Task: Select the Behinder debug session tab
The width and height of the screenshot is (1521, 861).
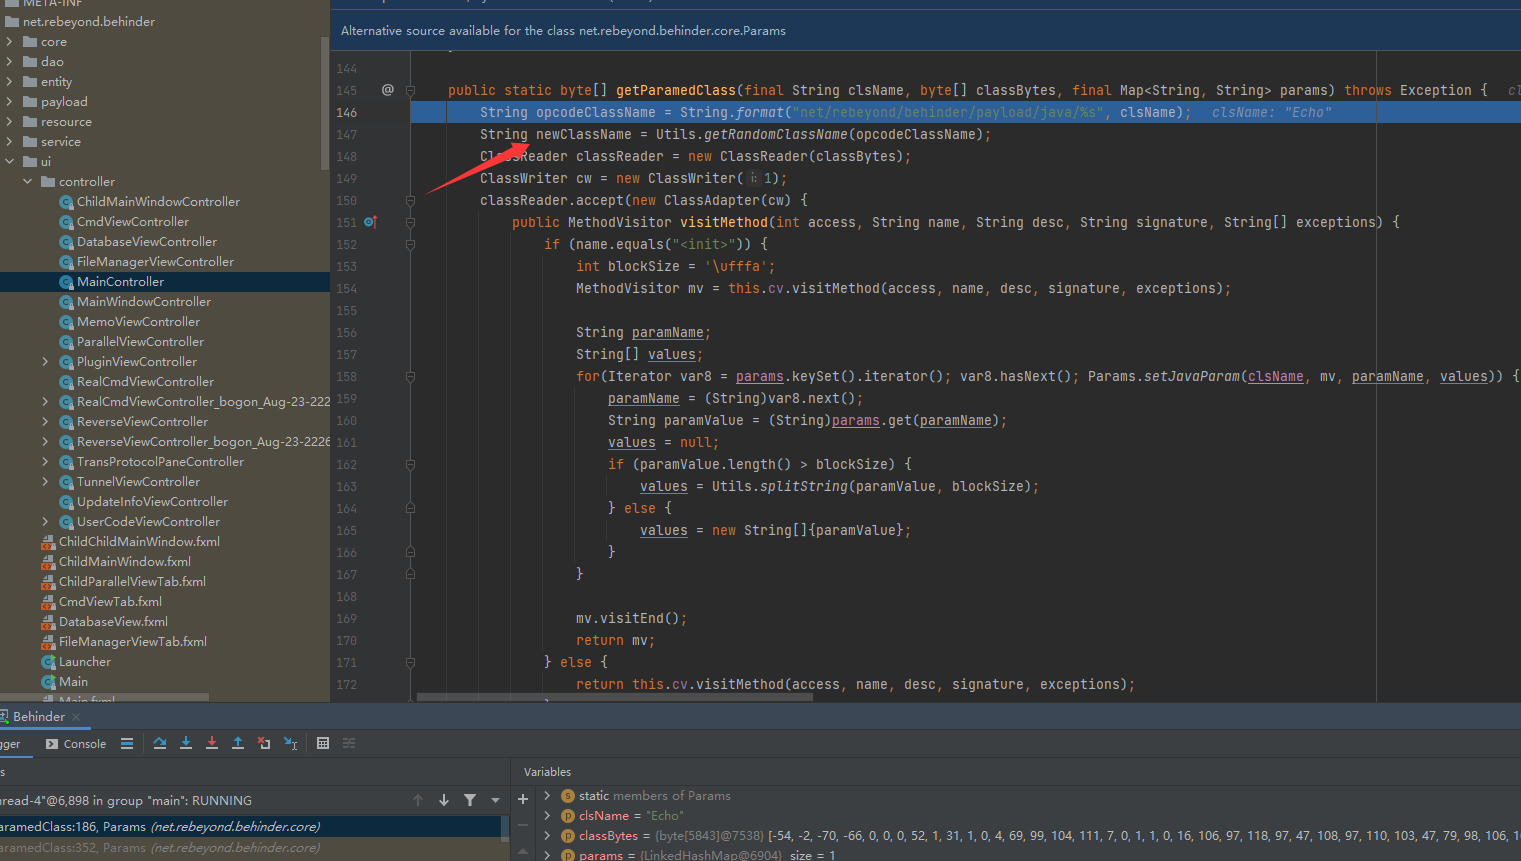Action: (x=39, y=717)
